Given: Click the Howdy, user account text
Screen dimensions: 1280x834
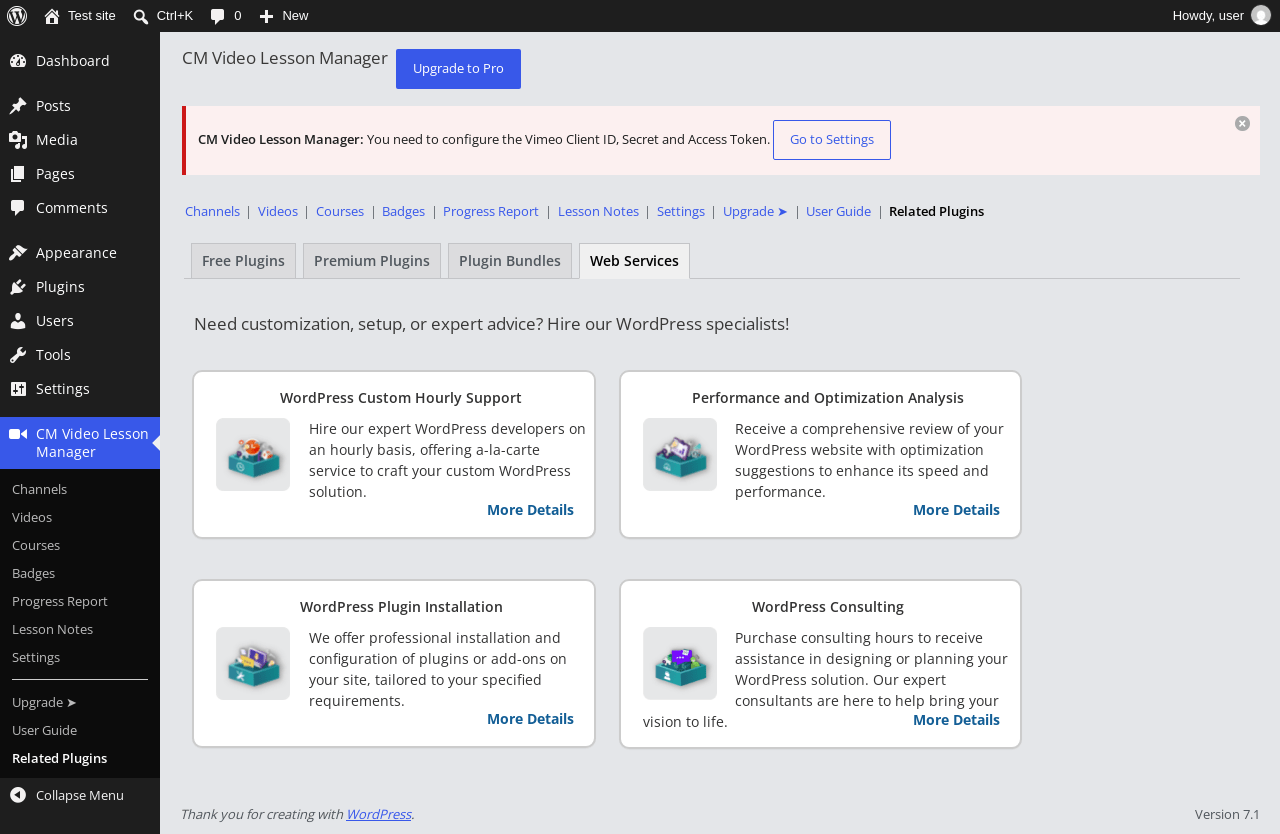Looking at the screenshot, I should 1208,15.
